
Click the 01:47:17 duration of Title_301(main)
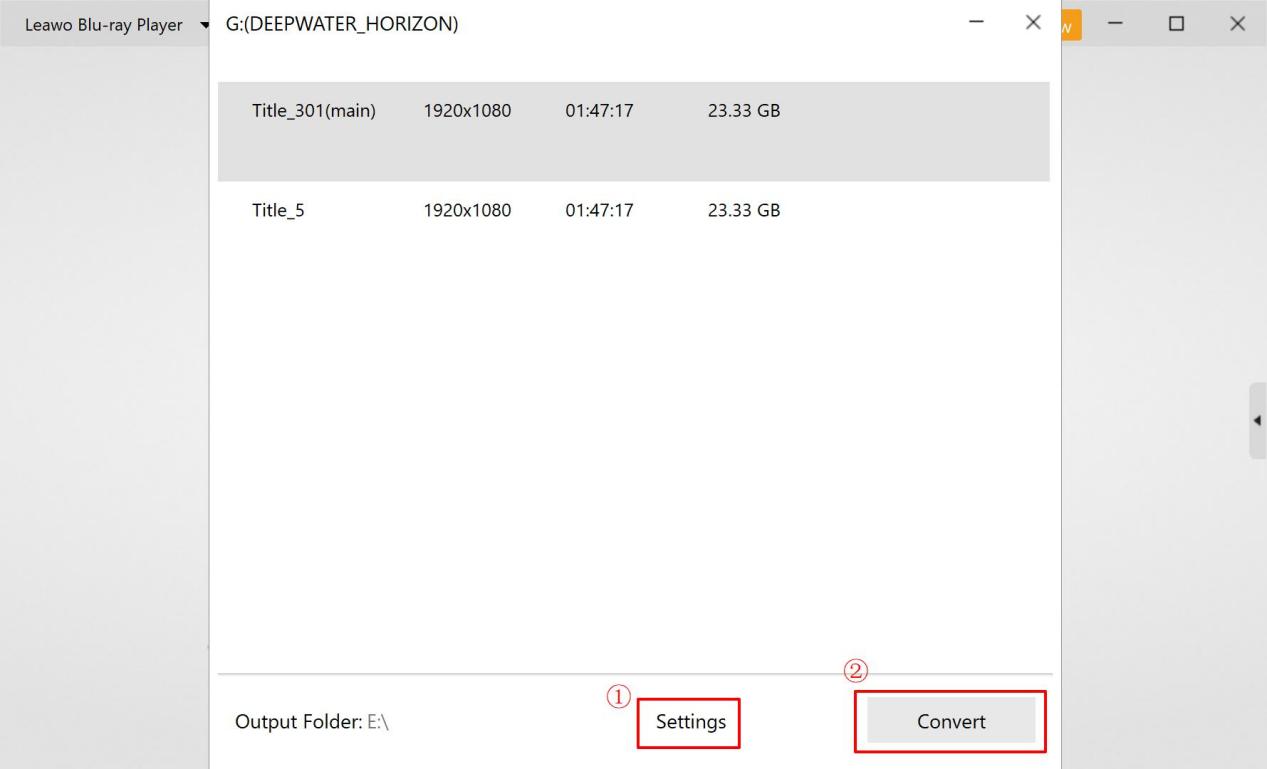599,111
